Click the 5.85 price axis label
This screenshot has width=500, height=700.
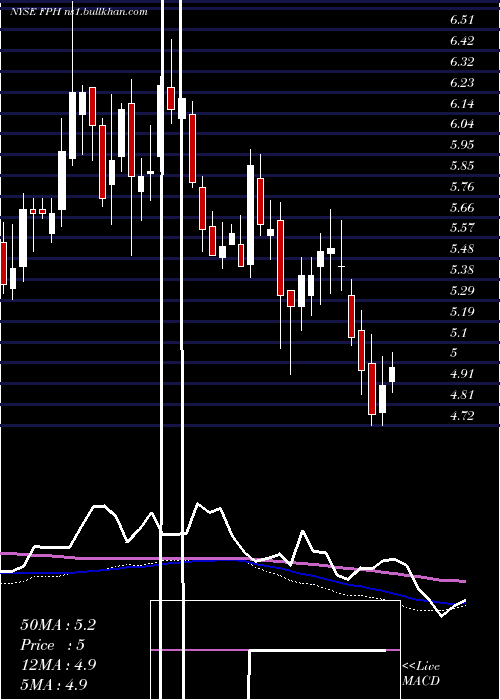pyautogui.click(x=462, y=166)
